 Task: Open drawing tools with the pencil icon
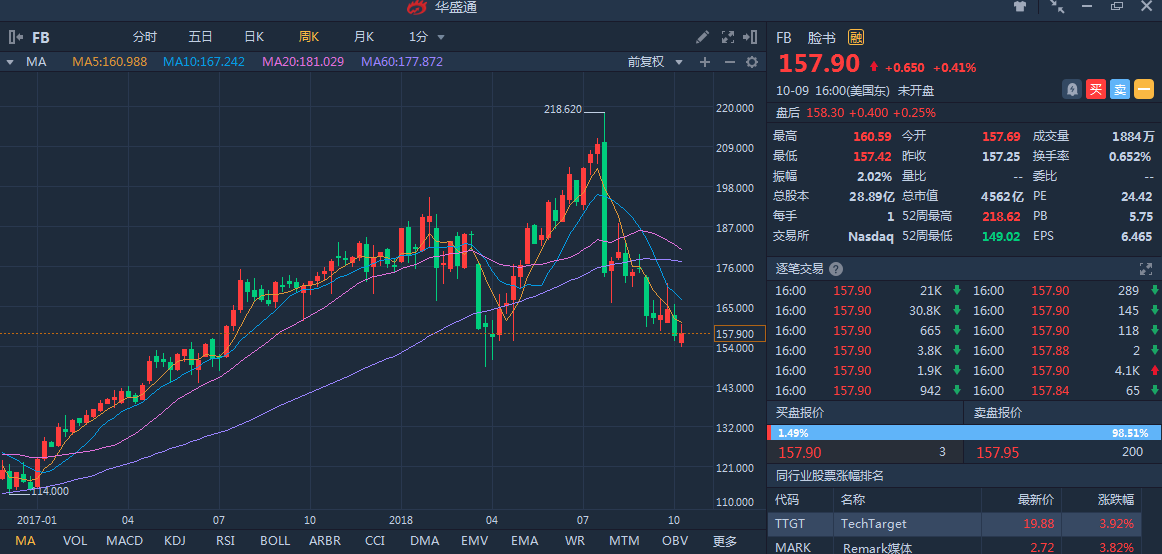pos(703,37)
